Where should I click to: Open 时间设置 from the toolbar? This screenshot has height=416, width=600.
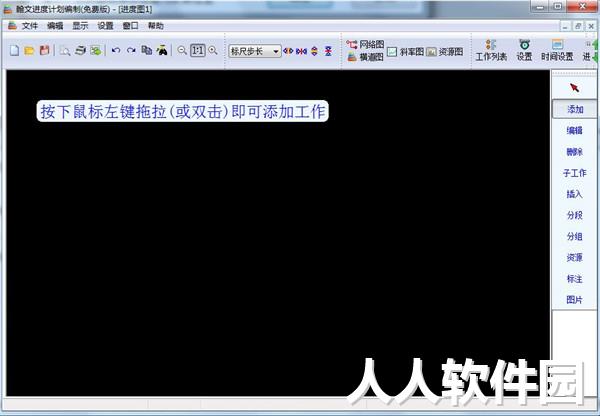557,50
